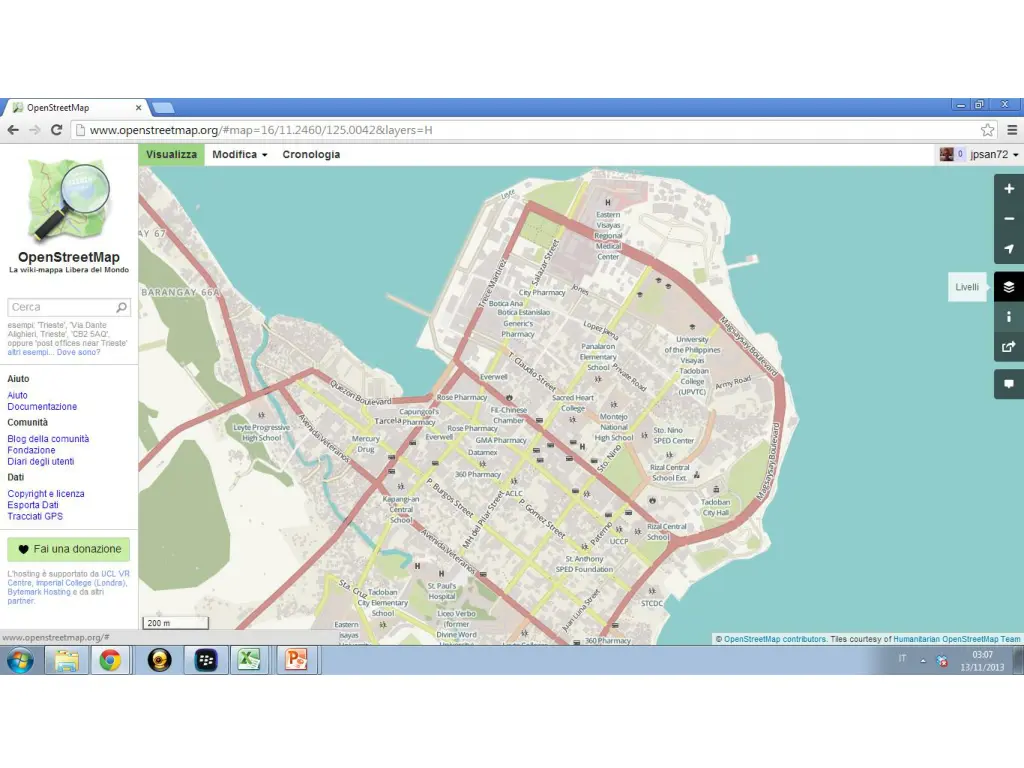
Task: Click the search magnifier icon
Action: point(121,307)
